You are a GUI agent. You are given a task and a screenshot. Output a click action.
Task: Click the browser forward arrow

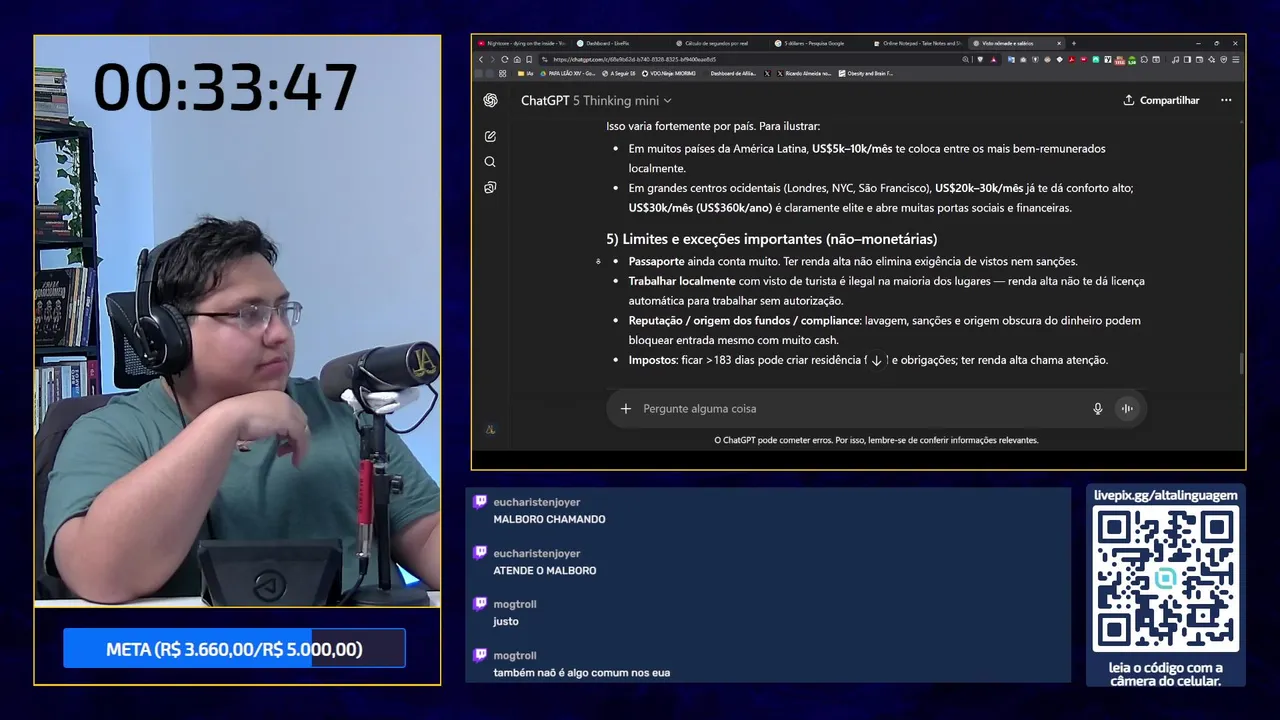point(492,59)
